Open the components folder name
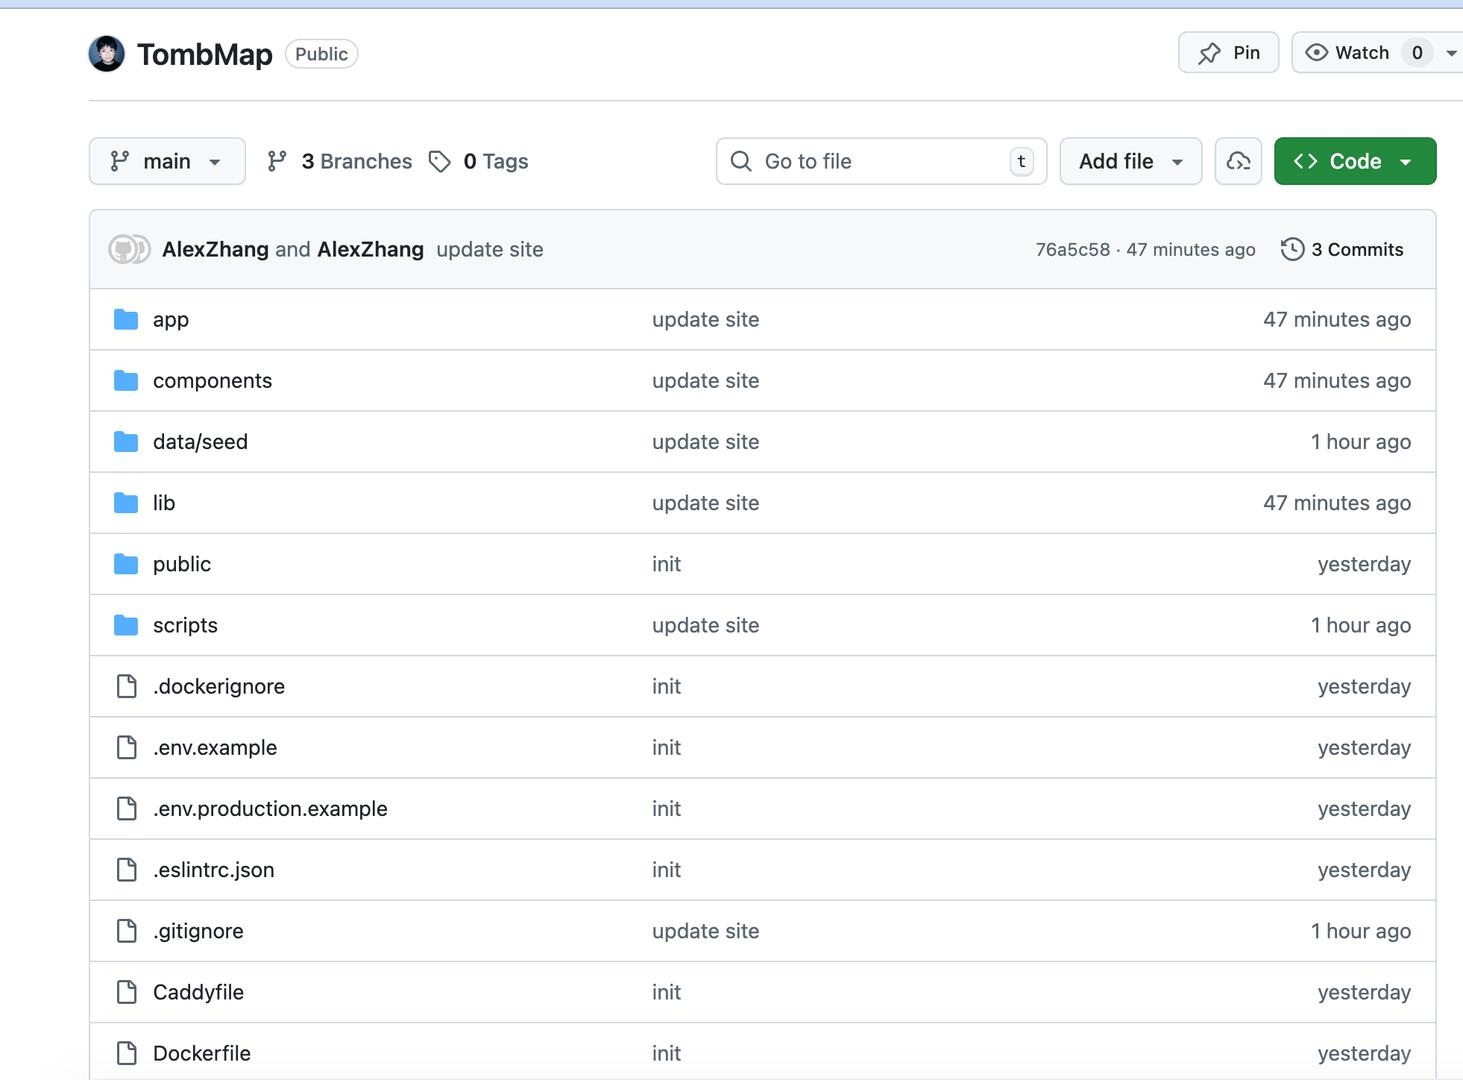This screenshot has width=1463, height=1080. (212, 380)
